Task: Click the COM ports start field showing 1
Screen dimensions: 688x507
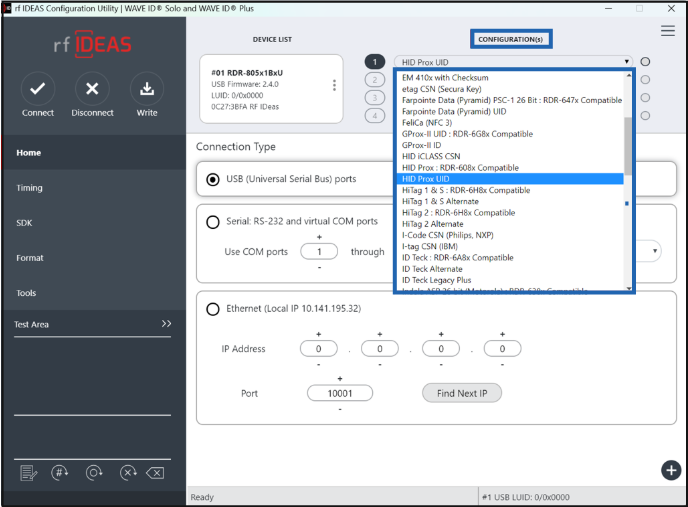Action: (x=319, y=252)
